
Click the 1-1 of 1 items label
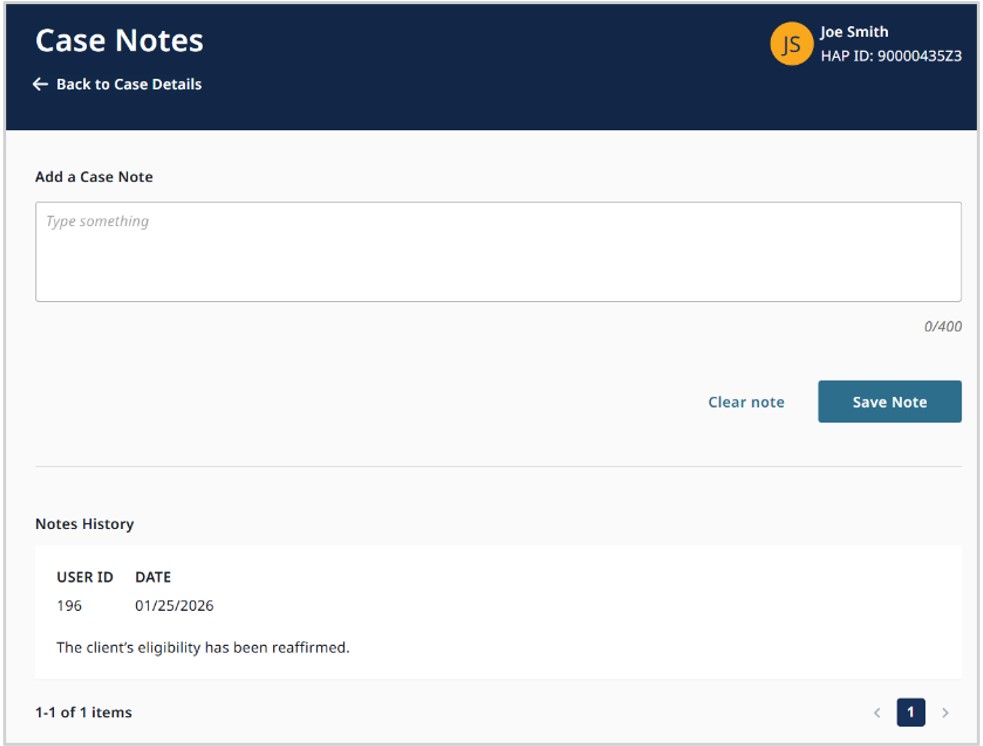click(83, 713)
